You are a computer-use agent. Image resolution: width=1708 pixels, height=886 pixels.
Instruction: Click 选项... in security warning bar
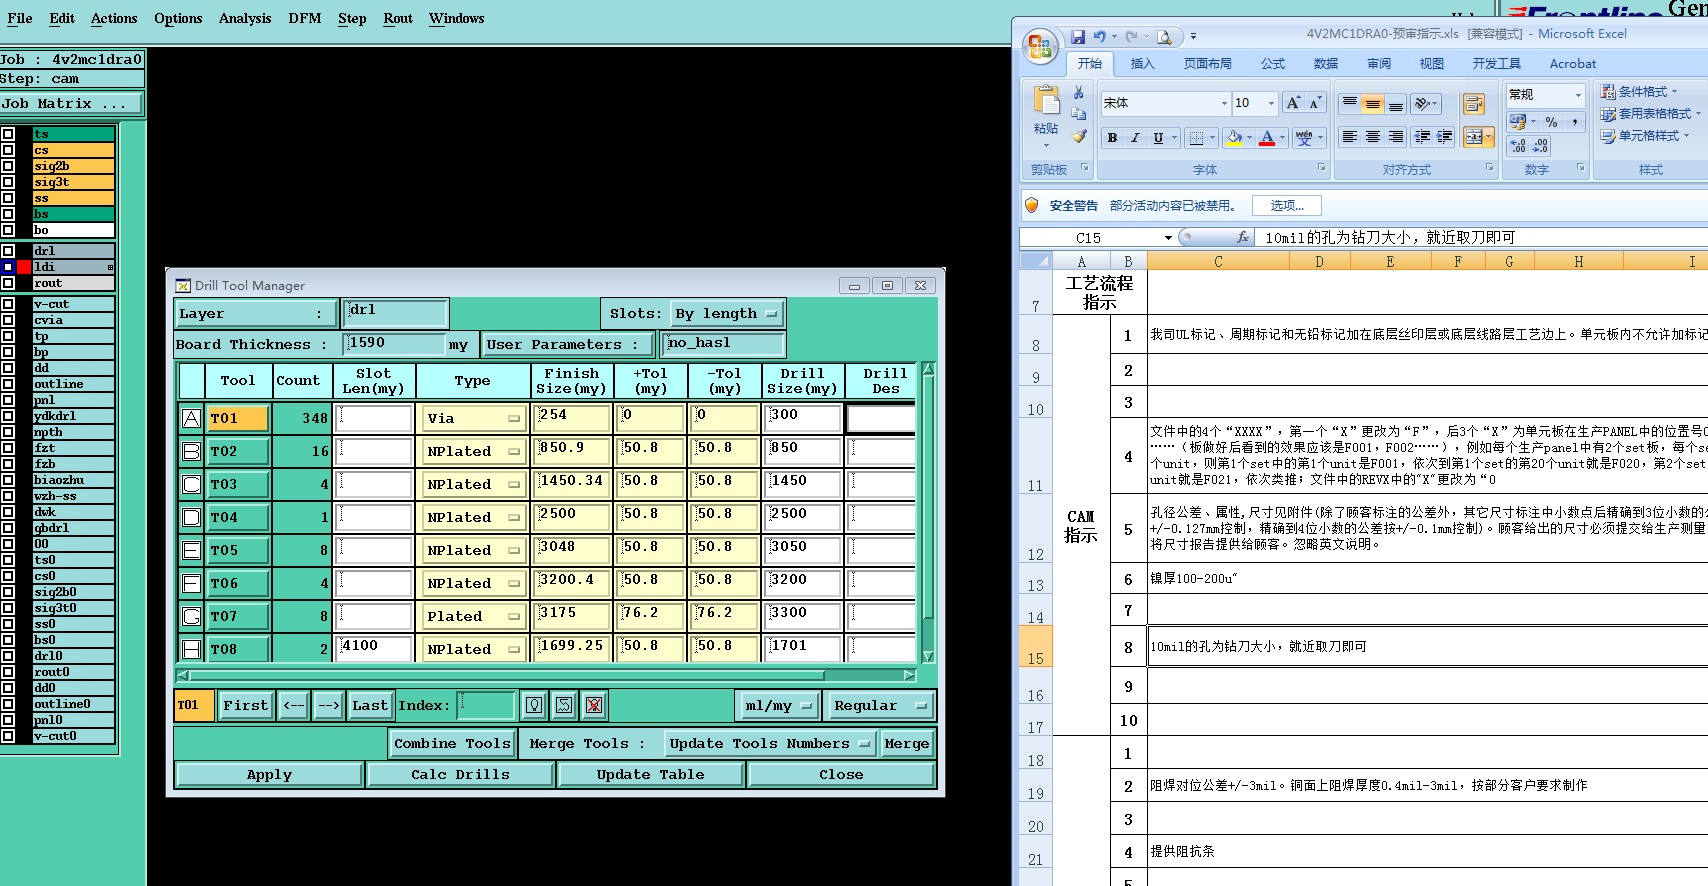tap(1287, 205)
